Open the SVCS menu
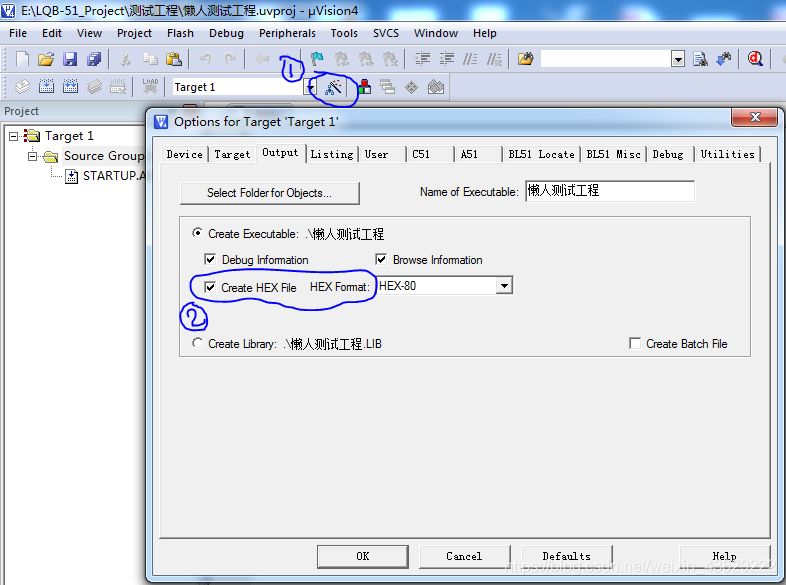 tap(385, 33)
